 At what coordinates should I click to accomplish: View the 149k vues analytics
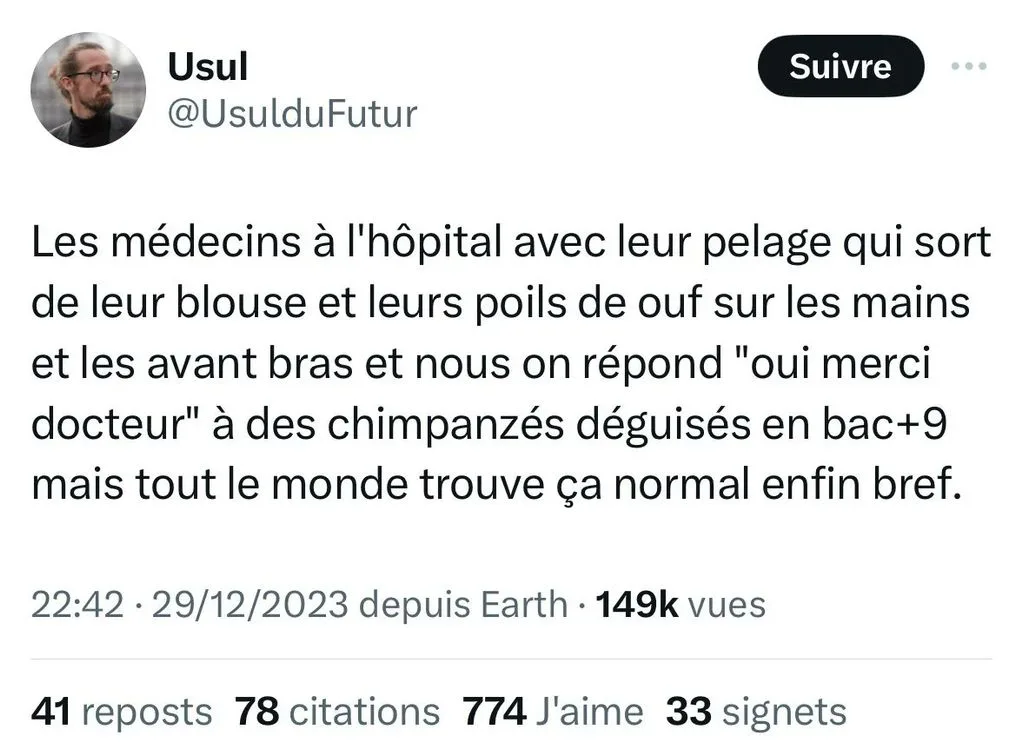point(680,604)
